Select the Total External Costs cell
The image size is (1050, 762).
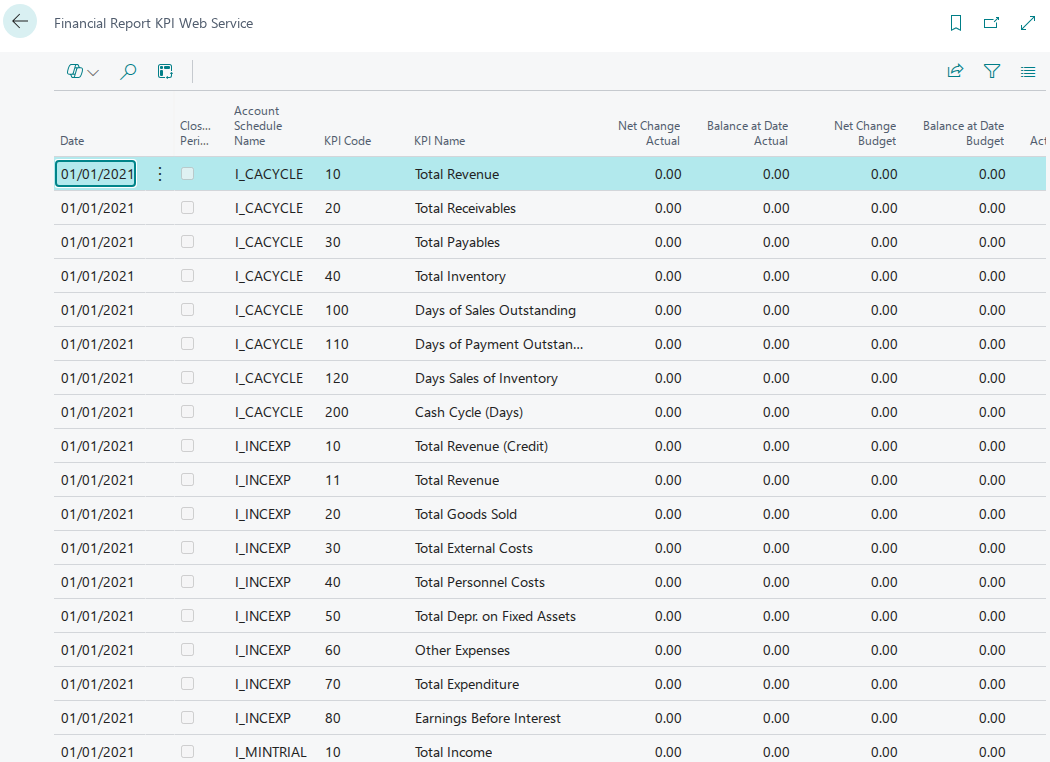click(473, 548)
